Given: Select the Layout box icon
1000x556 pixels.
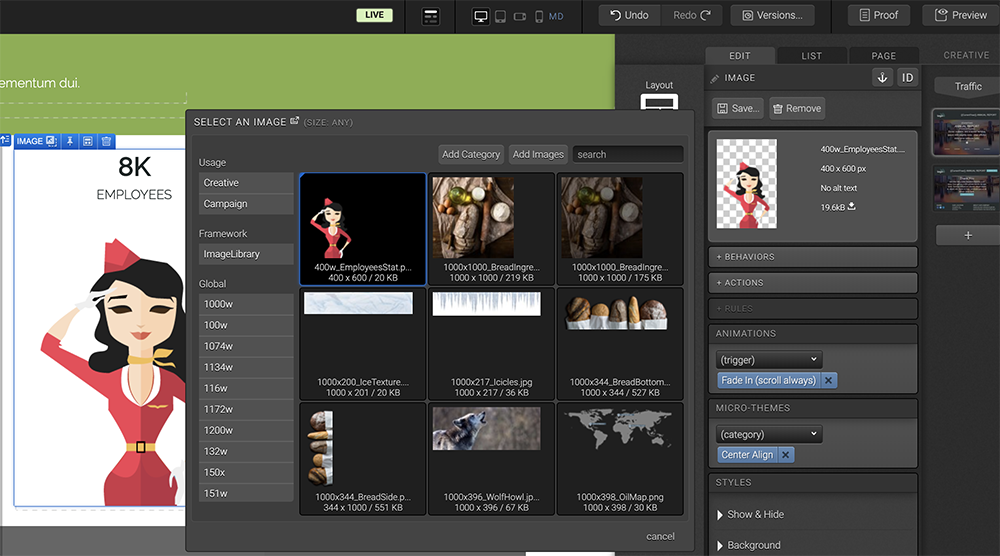Looking at the screenshot, I should pos(659,102).
